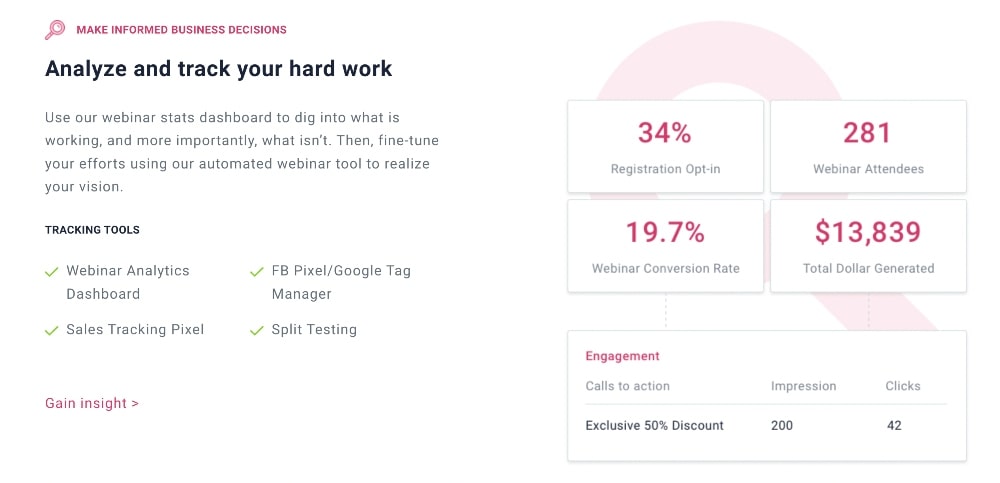Click the Split Testing tool text
The image size is (1000, 483).
pyautogui.click(x=314, y=330)
